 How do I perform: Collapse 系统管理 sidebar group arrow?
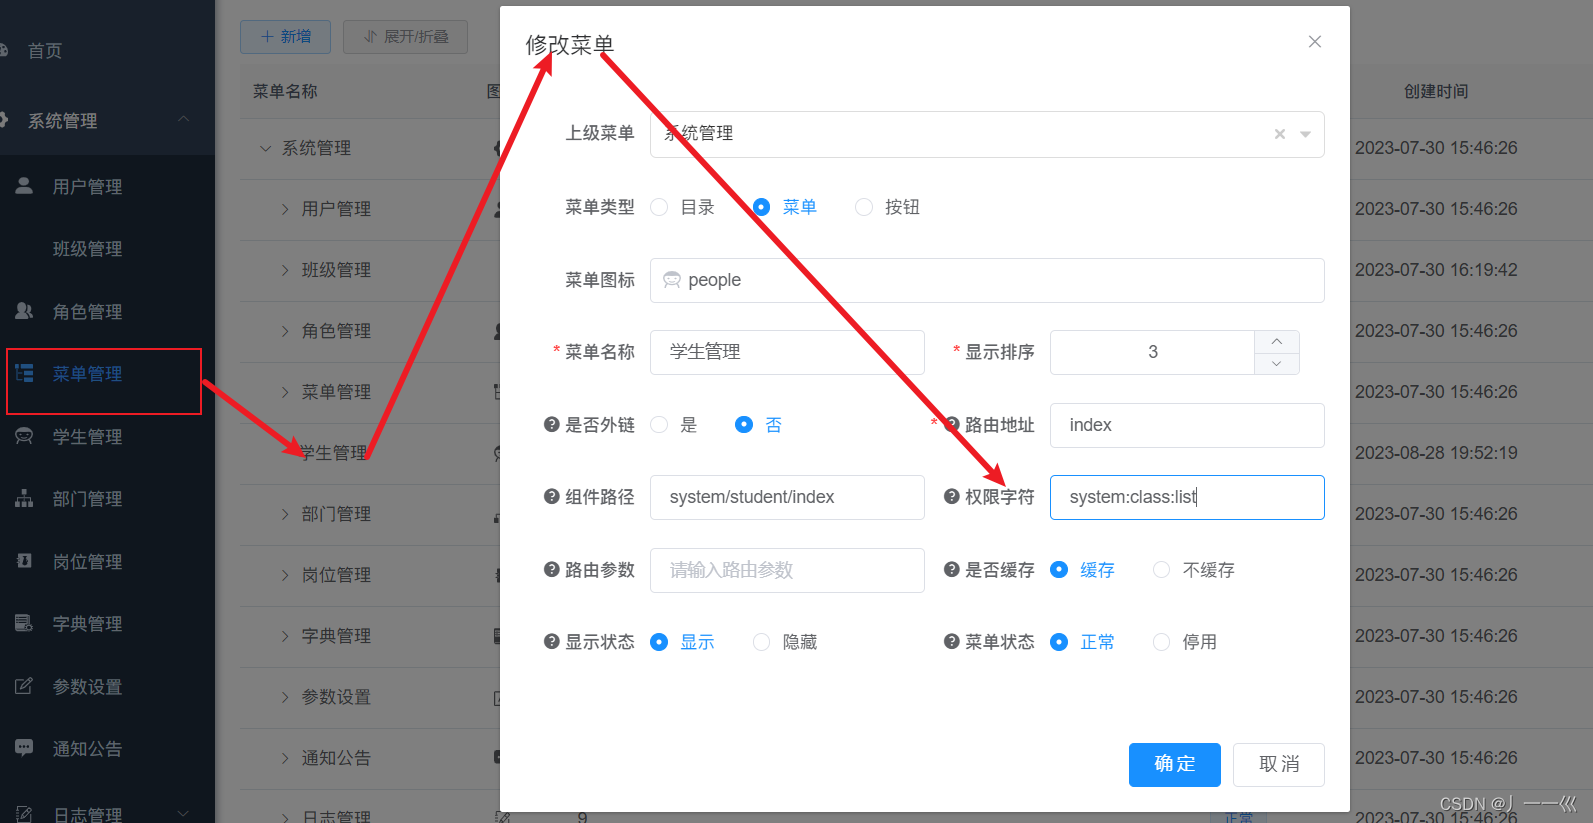pos(183,119)
